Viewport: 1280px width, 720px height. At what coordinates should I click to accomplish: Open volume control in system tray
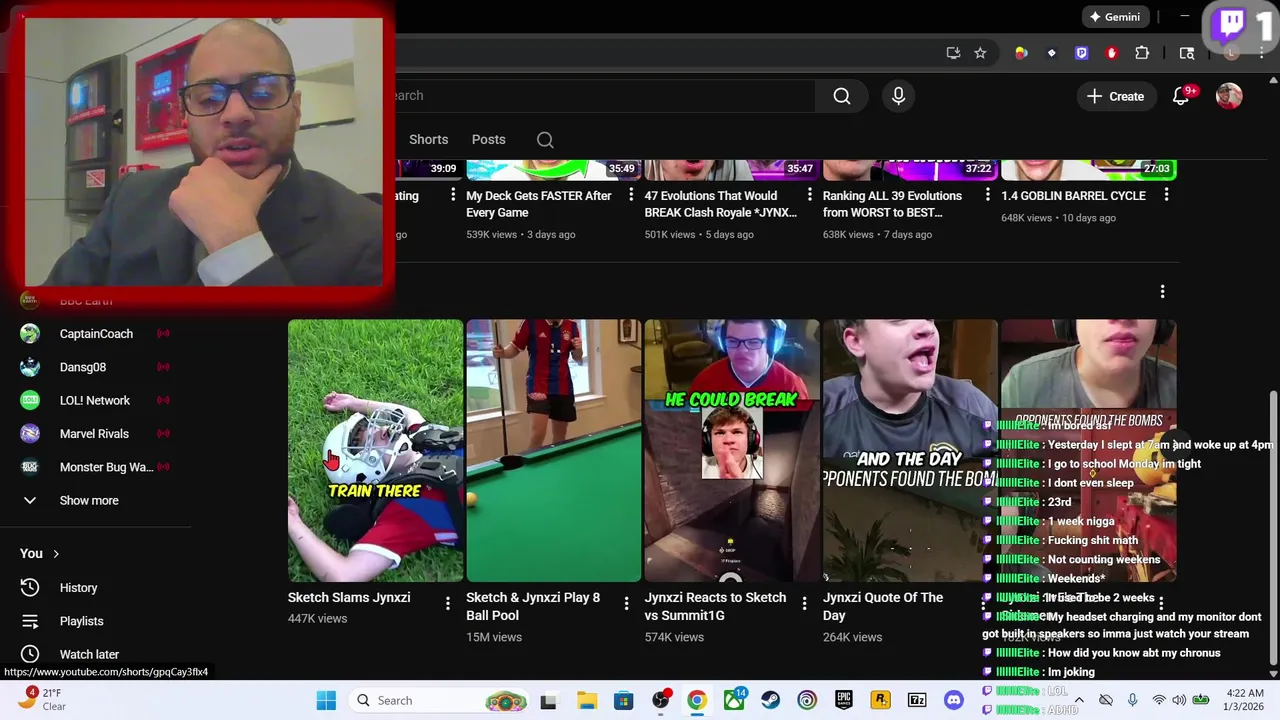coord(1180,701)
